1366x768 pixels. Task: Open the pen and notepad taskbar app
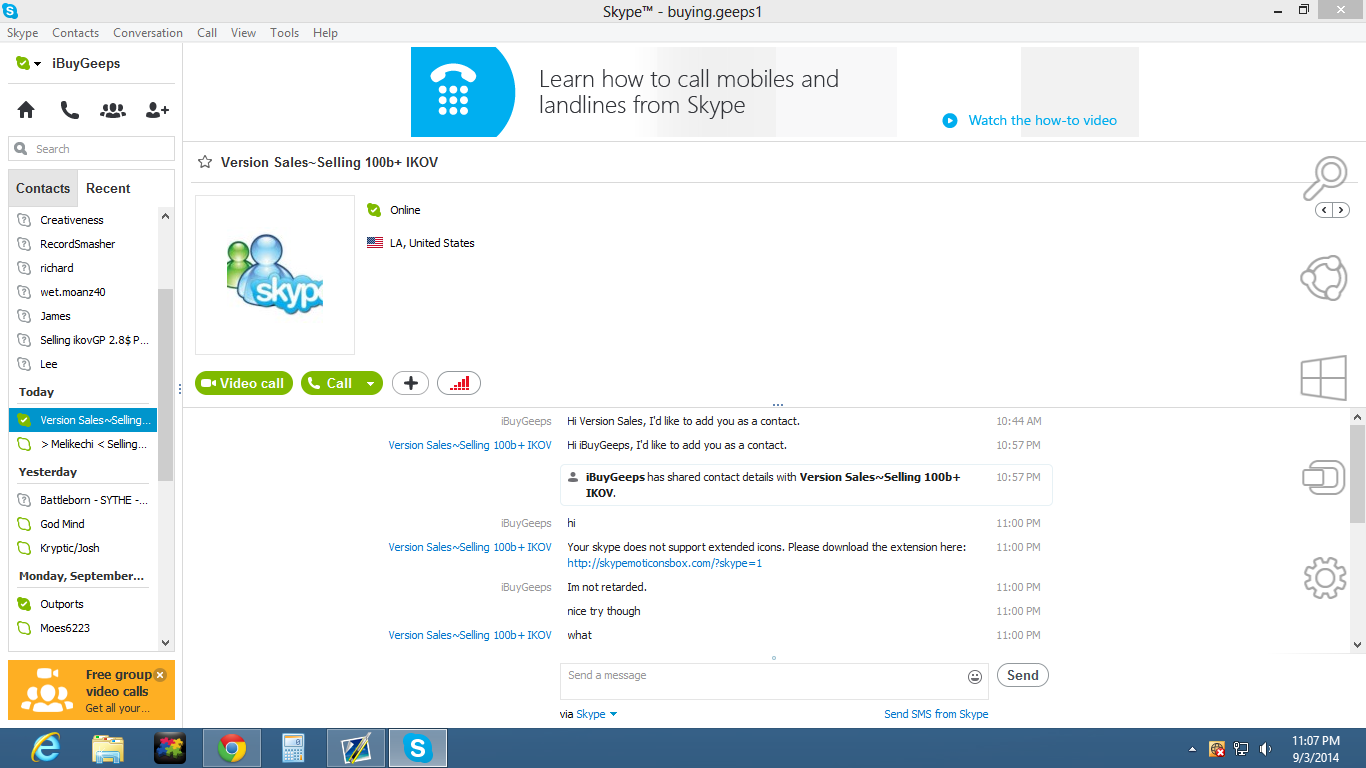point(356,748)
